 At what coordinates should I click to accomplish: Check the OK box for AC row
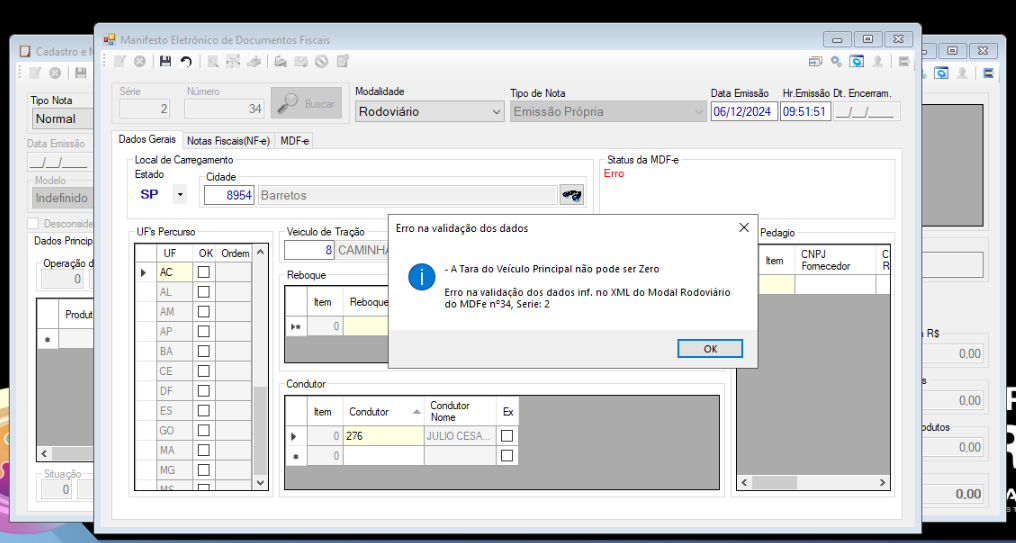(x=203, y=272)
